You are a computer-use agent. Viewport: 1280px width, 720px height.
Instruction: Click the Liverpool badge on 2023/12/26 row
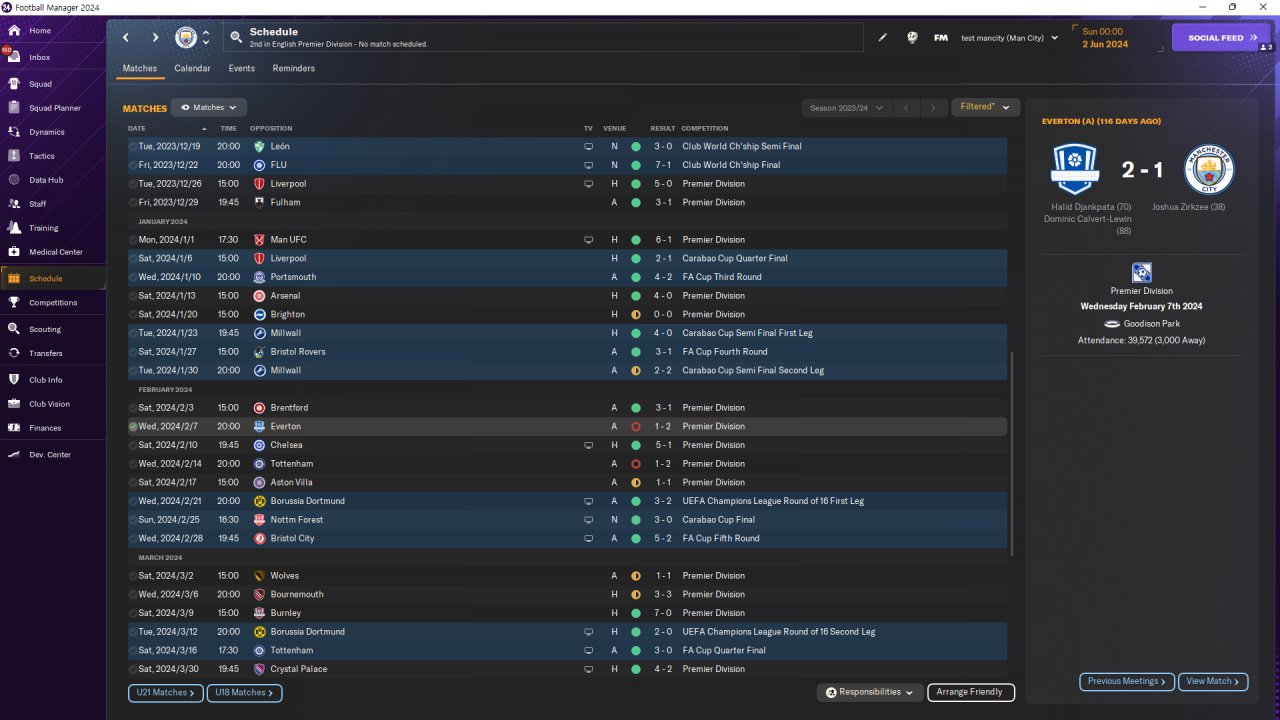pos(259,184)
